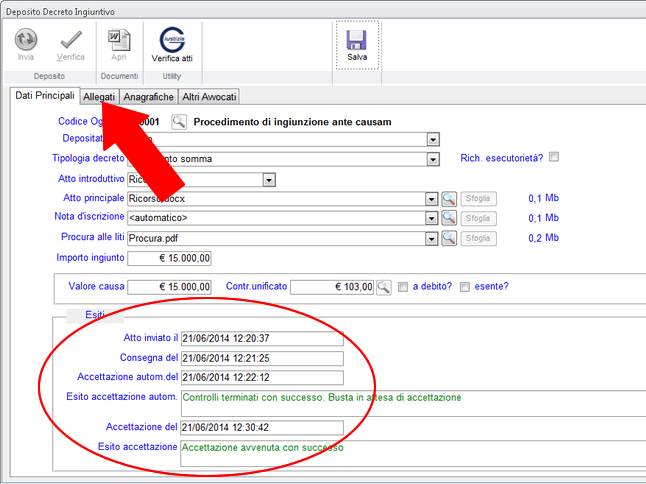Click the Invia send icon
The image size is (646, 484).
pyautogui.click(x=26, y=40)
